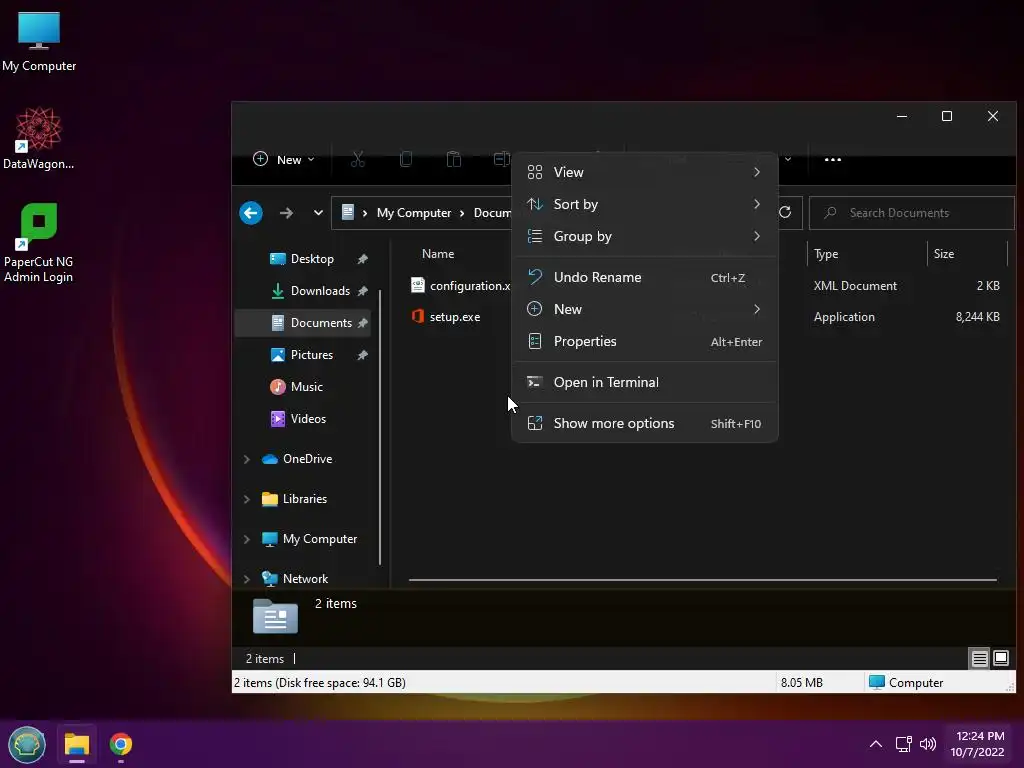Viewport: 1024px width, 768px height.
Task: Click the 2 KB size cell
Action: tap(988, 285)
